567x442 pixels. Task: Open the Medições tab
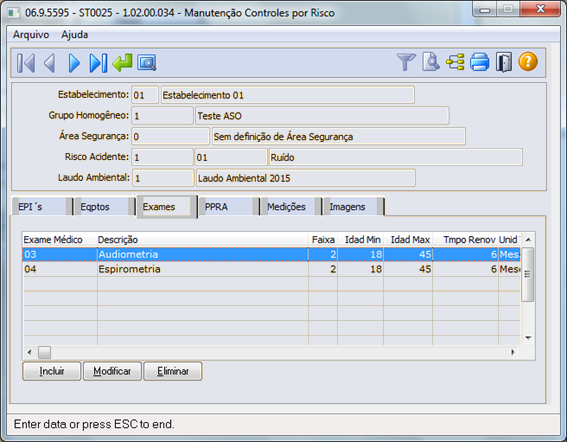291,207
